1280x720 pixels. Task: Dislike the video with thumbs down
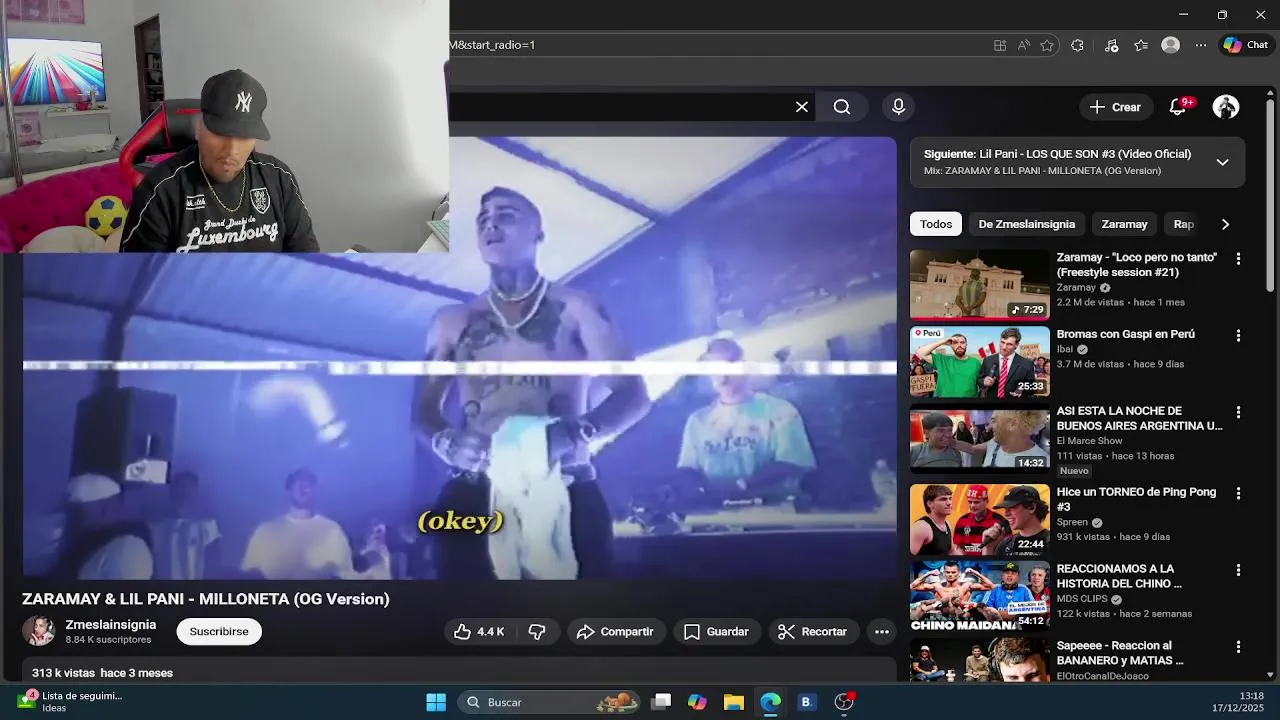pyautogui.click(x=537, y=632)
